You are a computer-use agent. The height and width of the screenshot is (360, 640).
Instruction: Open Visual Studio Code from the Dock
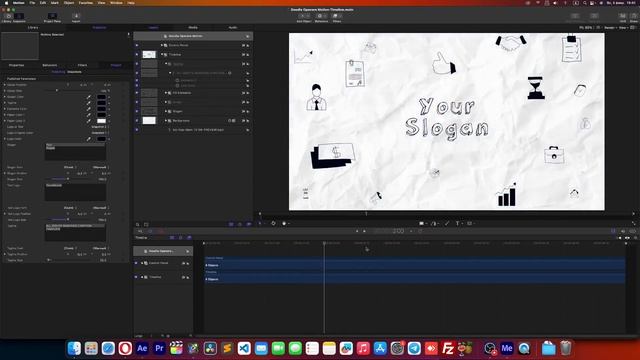(244, 348)
